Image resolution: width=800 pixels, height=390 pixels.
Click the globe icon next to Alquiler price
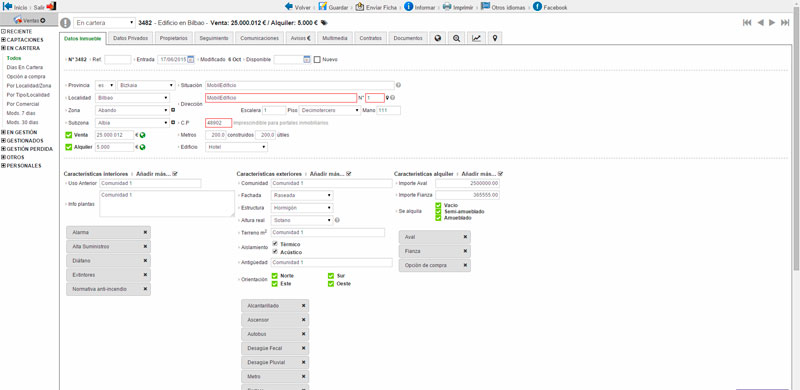tap(142, 148)
